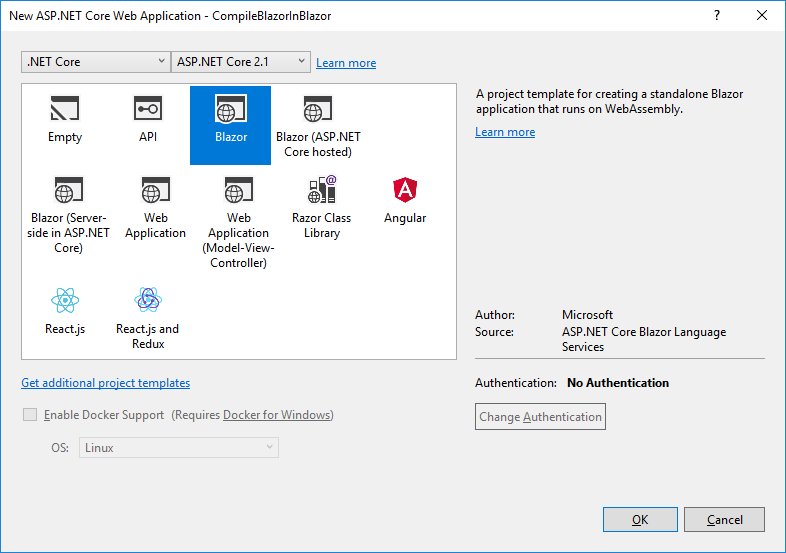
Task: Pick the Blazor Server-side template icon
Action: 69,190
